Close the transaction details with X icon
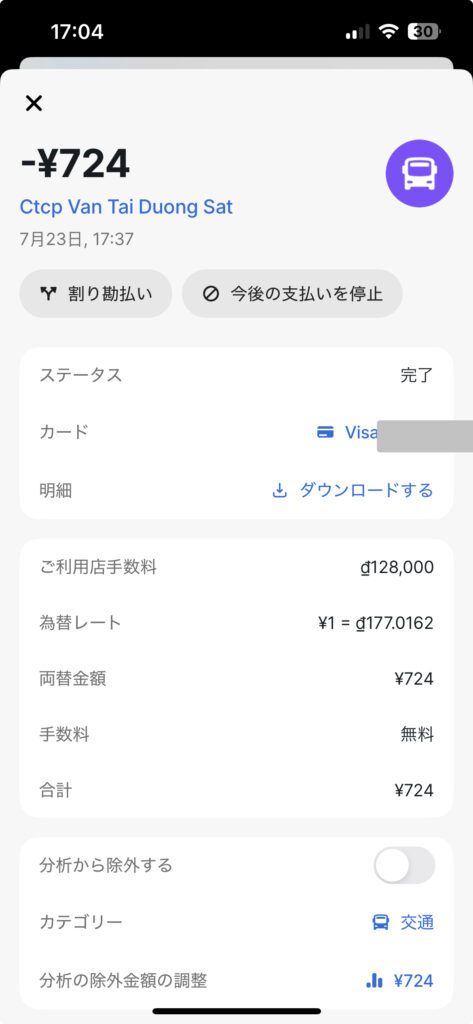 tap(33, 103)
